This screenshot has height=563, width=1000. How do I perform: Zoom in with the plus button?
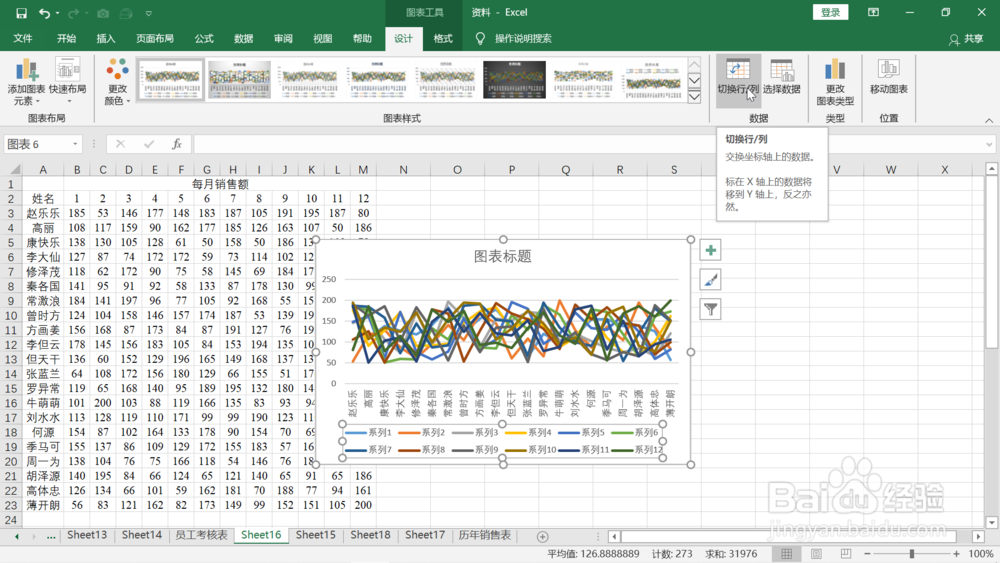[x=956, y=554]
